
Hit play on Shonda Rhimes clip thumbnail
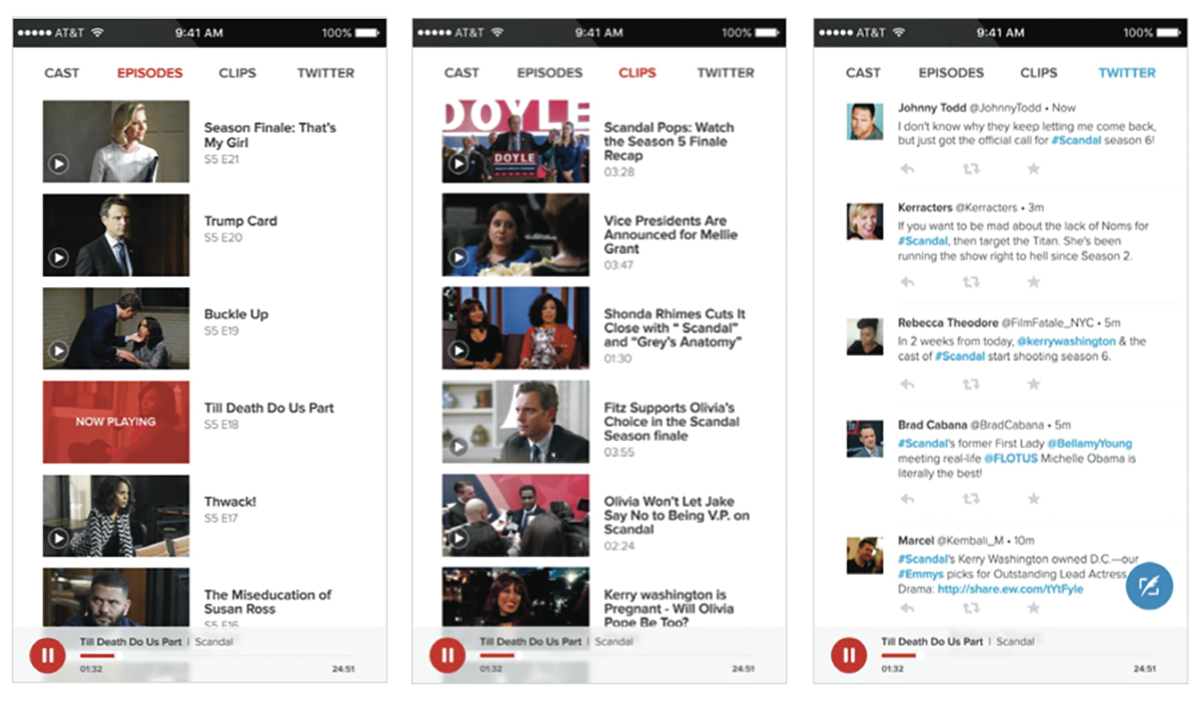(x=459, y=351)
